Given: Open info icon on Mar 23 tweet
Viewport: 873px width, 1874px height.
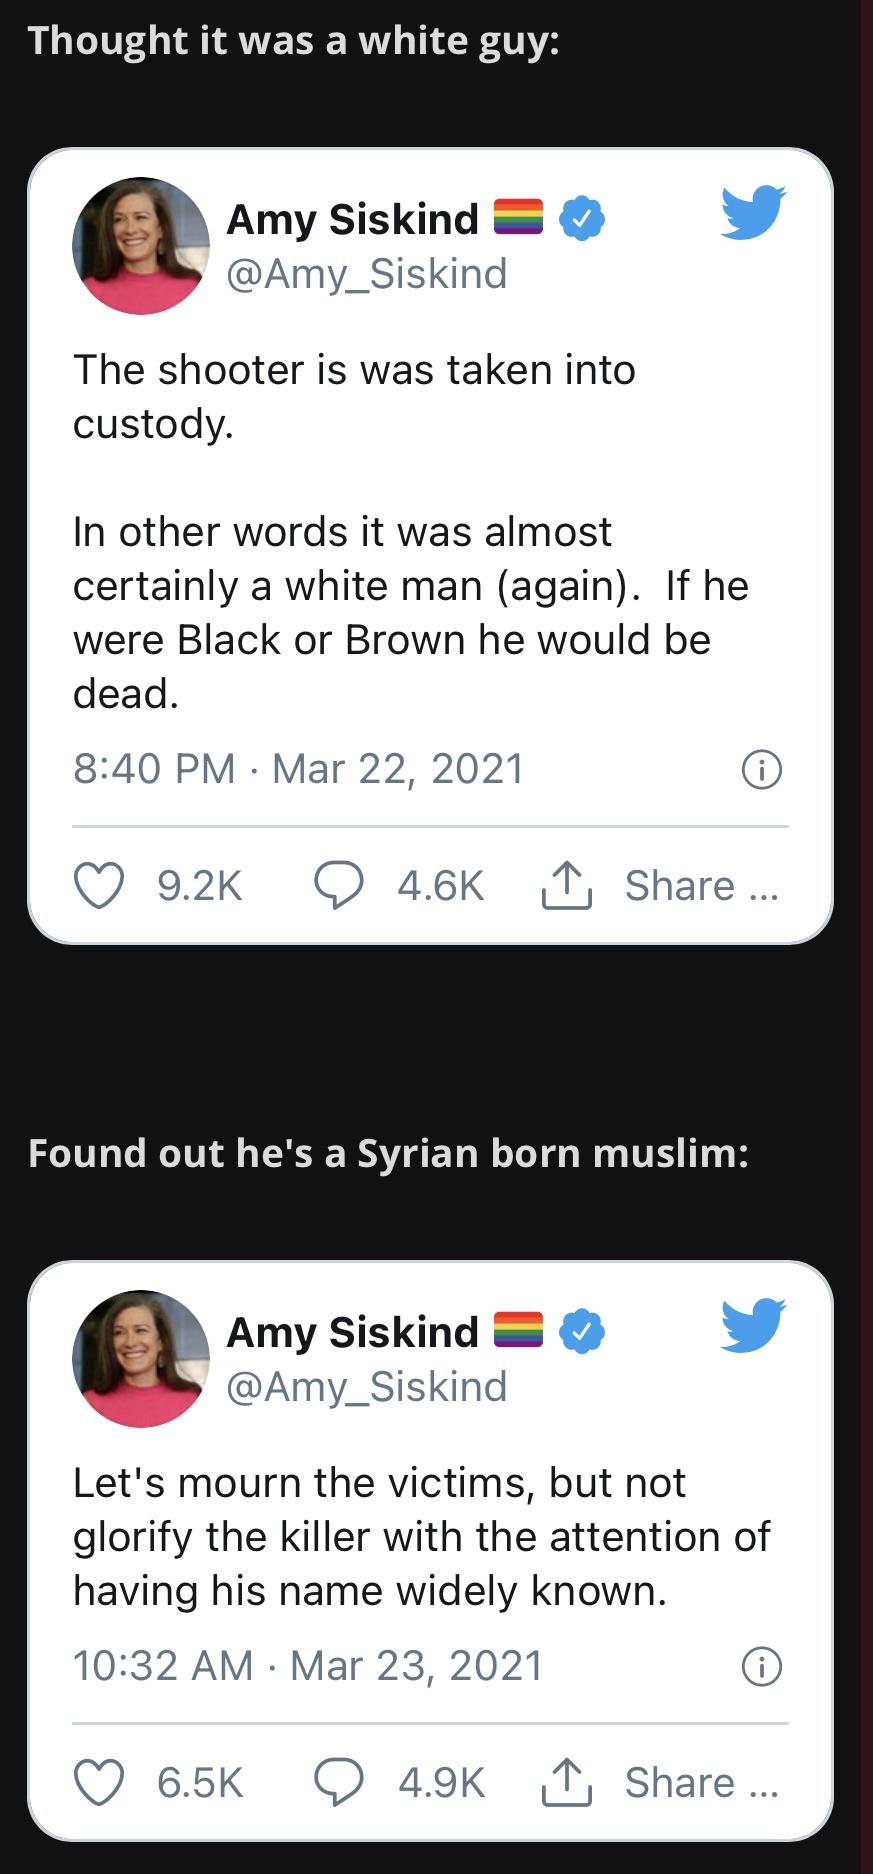Looking at the screenshot, I should click(762, 1667).
